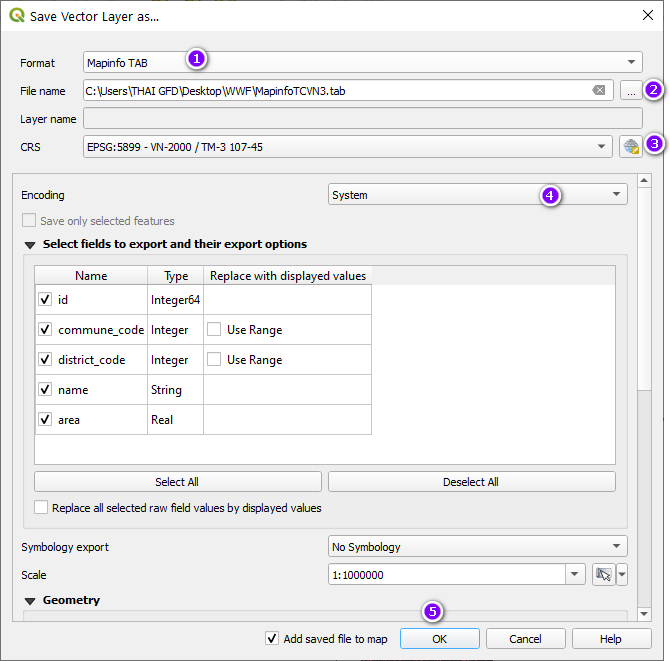The height and width of the screenshot is (661, 670).
Task: Collapse the Select fields to export section
Action: [30, 245]
